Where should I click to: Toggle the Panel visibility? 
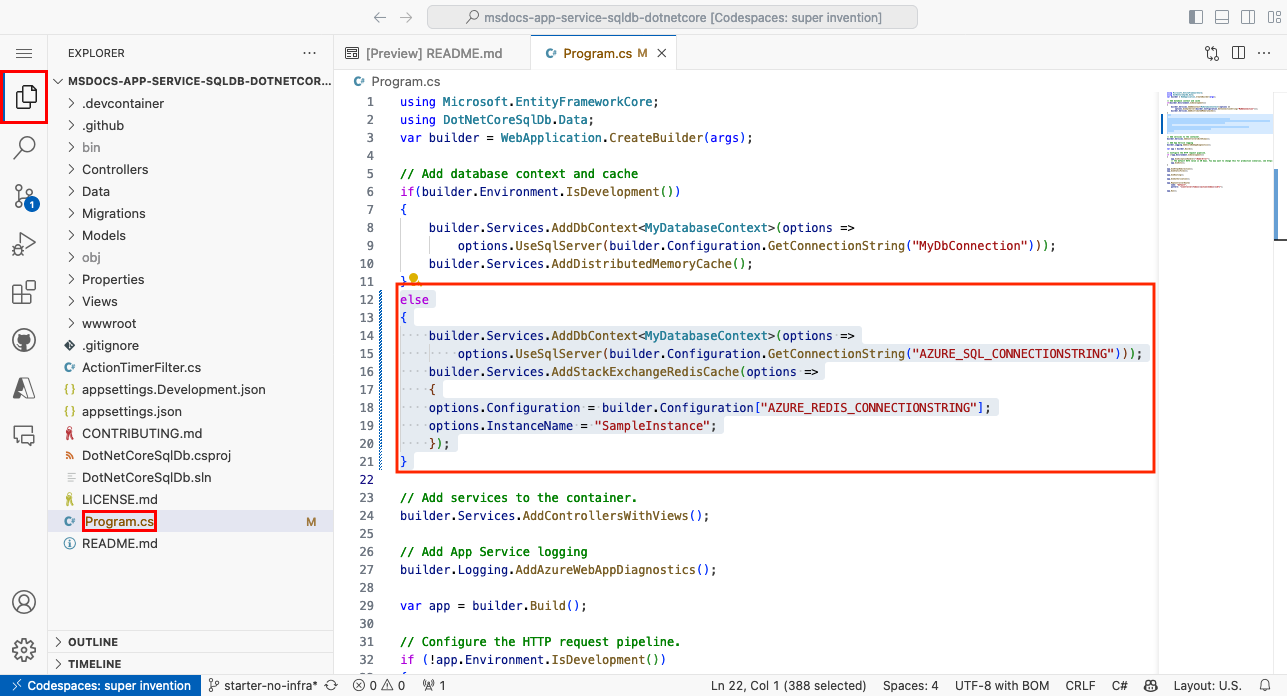1221,16
